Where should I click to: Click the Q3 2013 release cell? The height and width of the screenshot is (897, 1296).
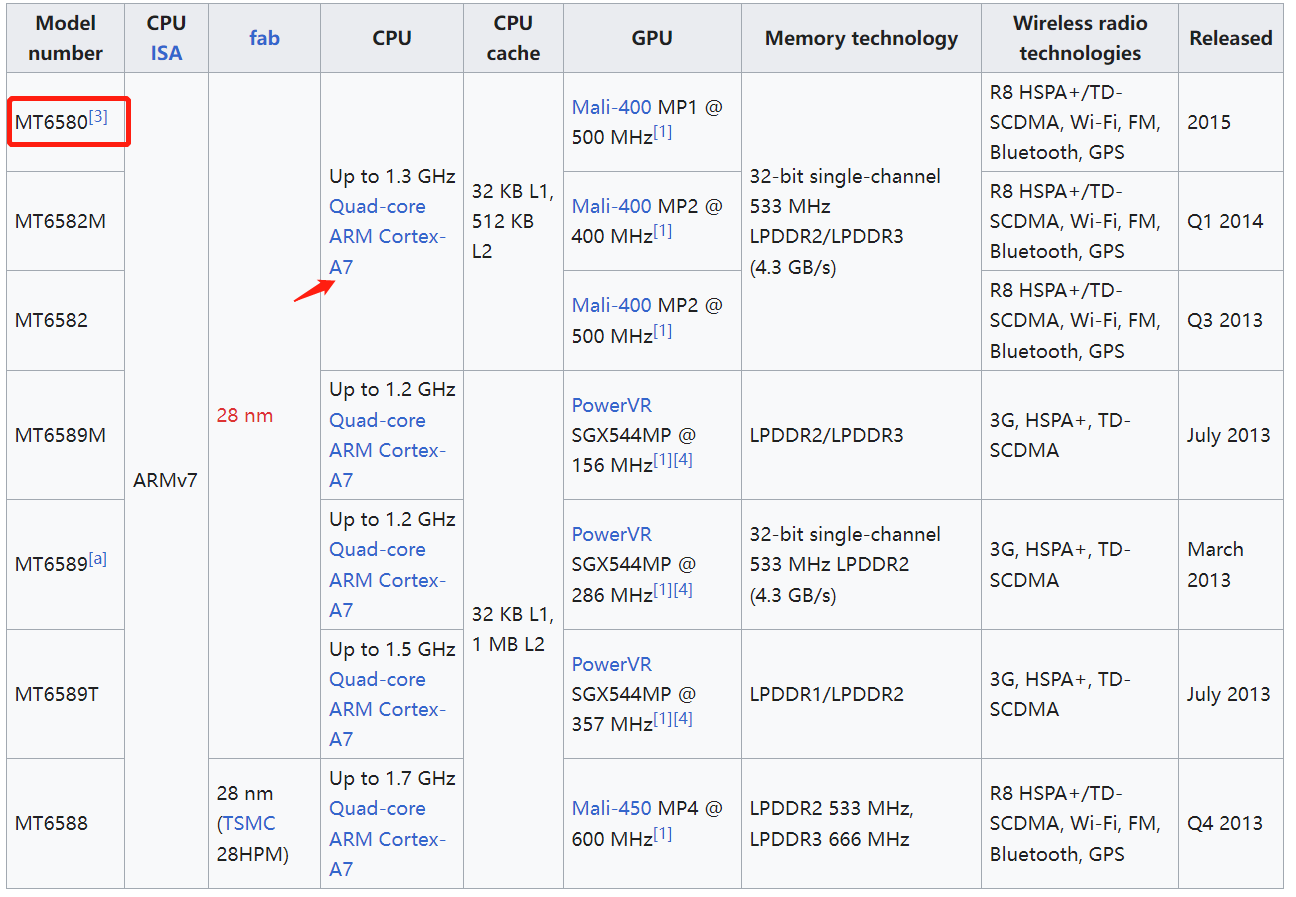[x=1231, y=320]
